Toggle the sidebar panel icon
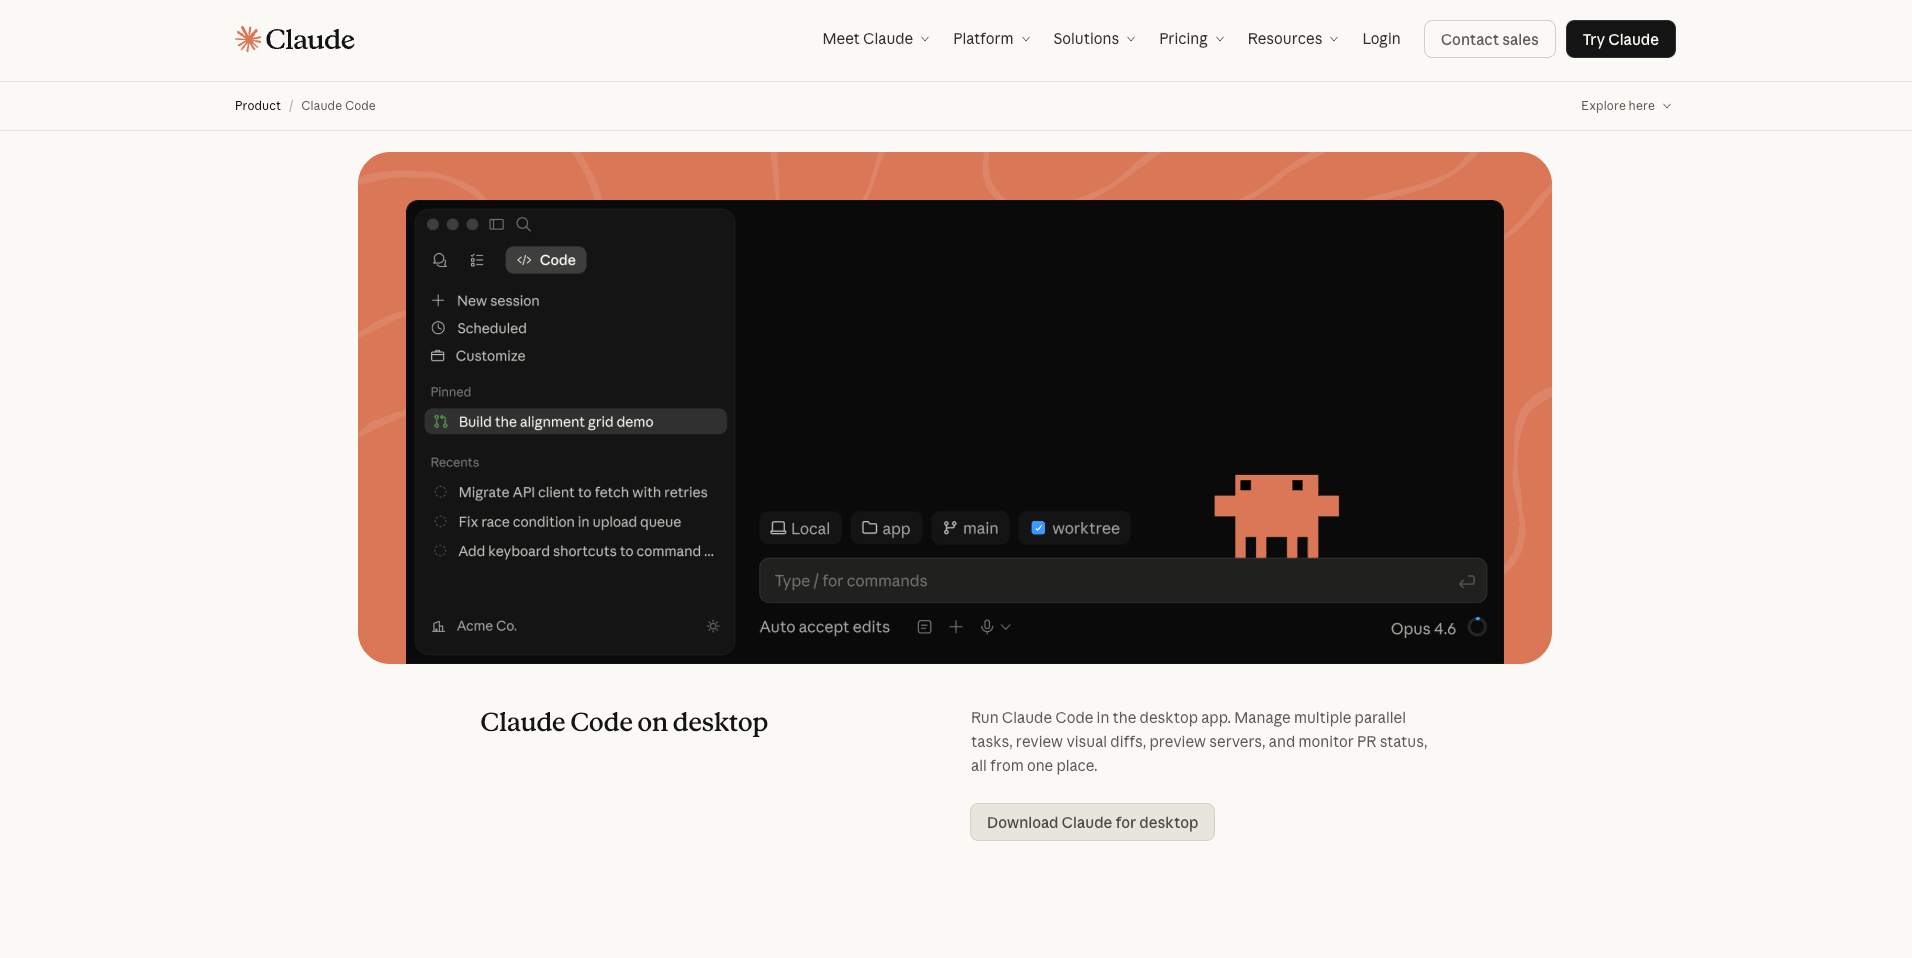The width and height of the screenshot is (1912, 958). (x=496, y=224)
